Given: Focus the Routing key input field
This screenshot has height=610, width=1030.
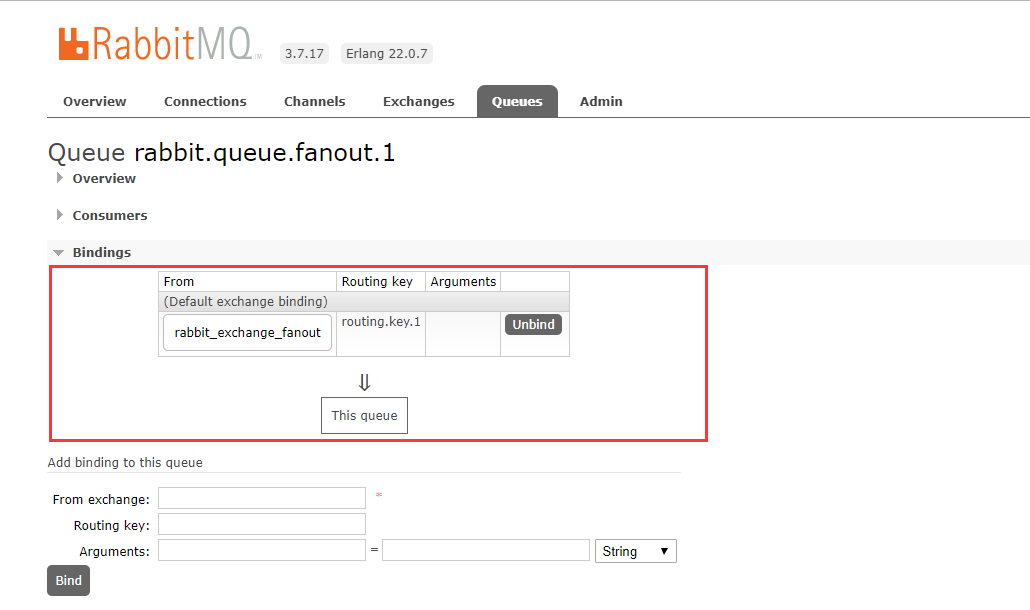Looking at the screenshot, I should pyautogui.click(x=261, y=525).
